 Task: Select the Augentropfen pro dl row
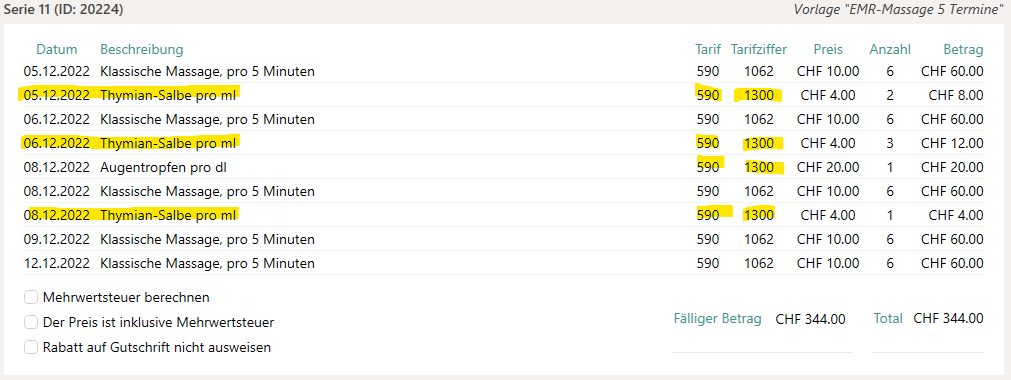point(504,167)
